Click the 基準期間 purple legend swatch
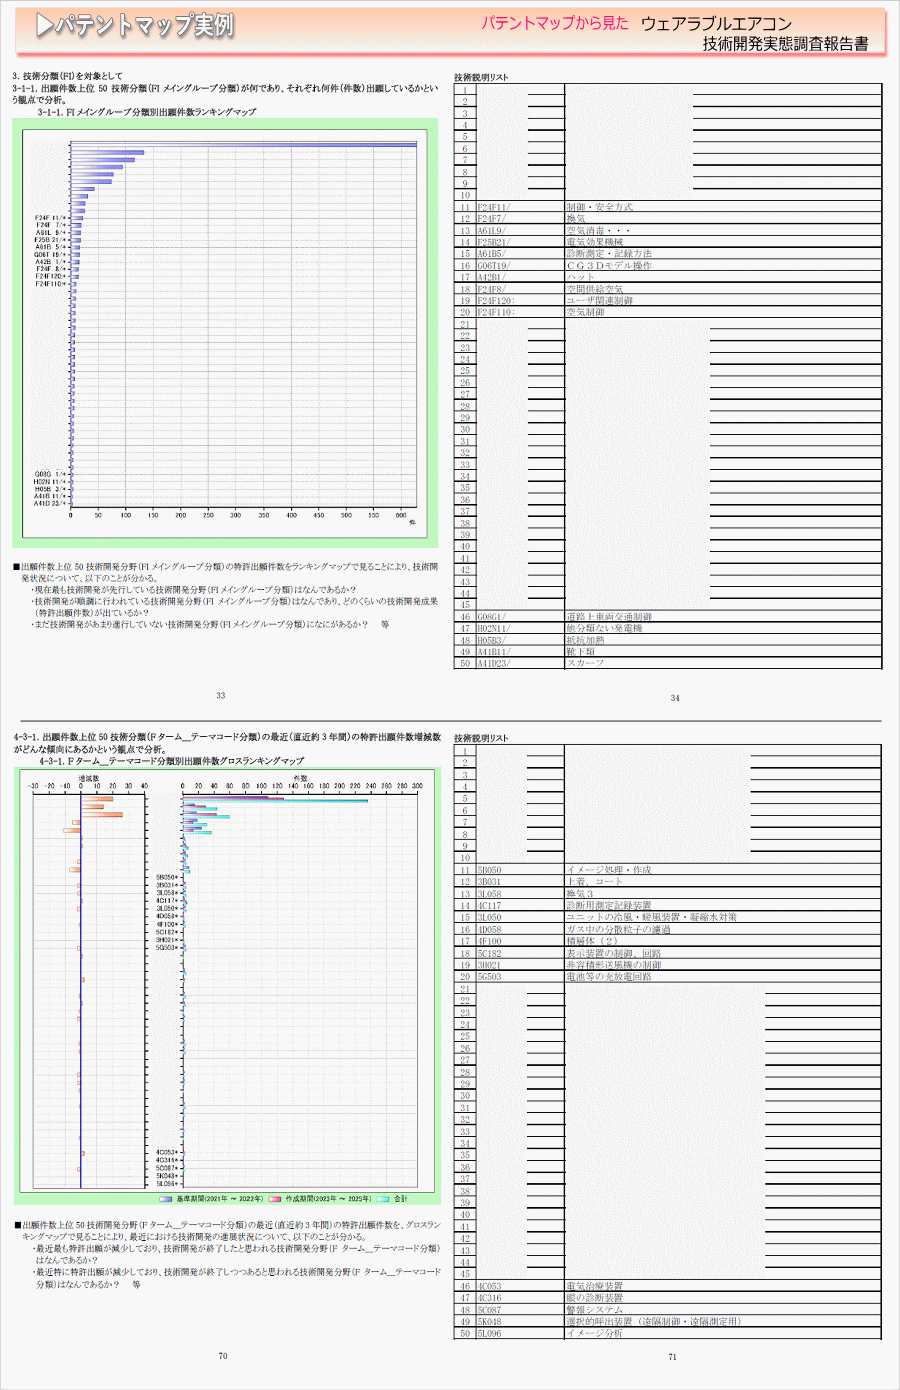This screenshot has width=900, height=1390. (166, 1199)
